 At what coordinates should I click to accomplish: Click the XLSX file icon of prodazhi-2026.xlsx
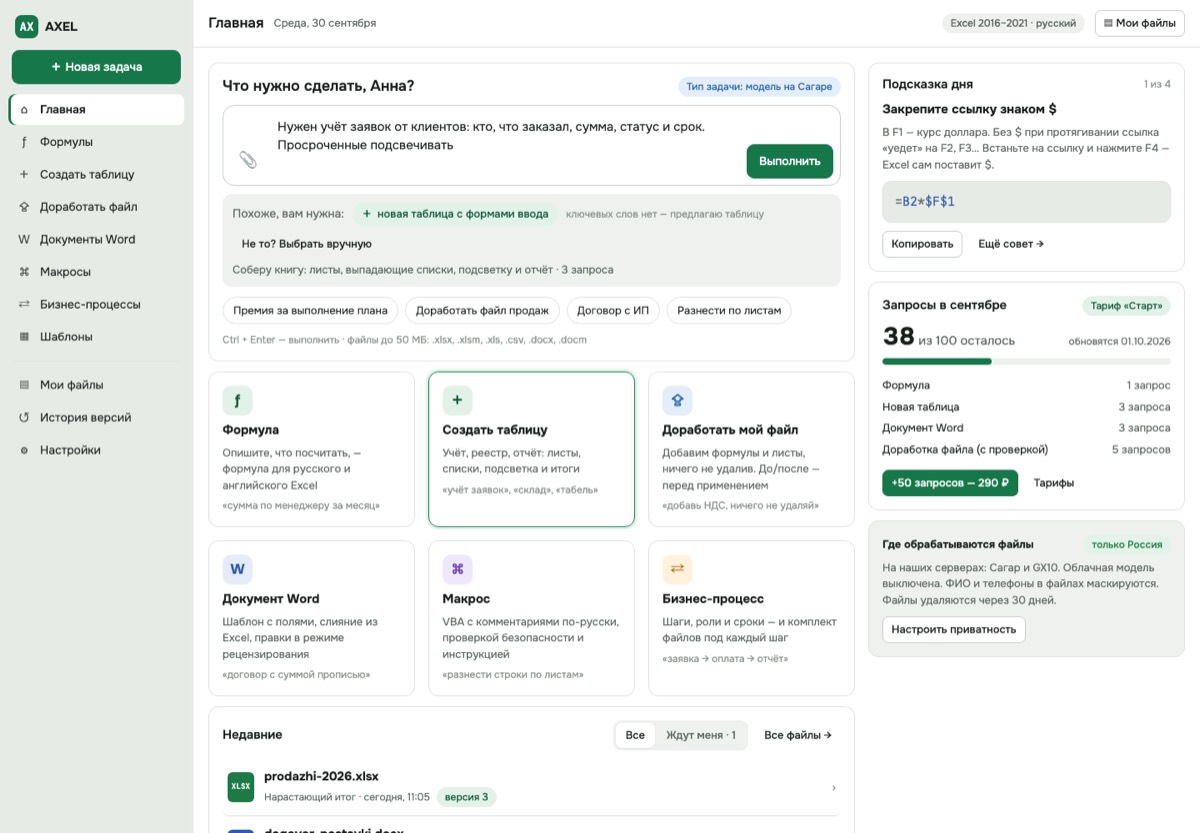click(x=241, y=787)
